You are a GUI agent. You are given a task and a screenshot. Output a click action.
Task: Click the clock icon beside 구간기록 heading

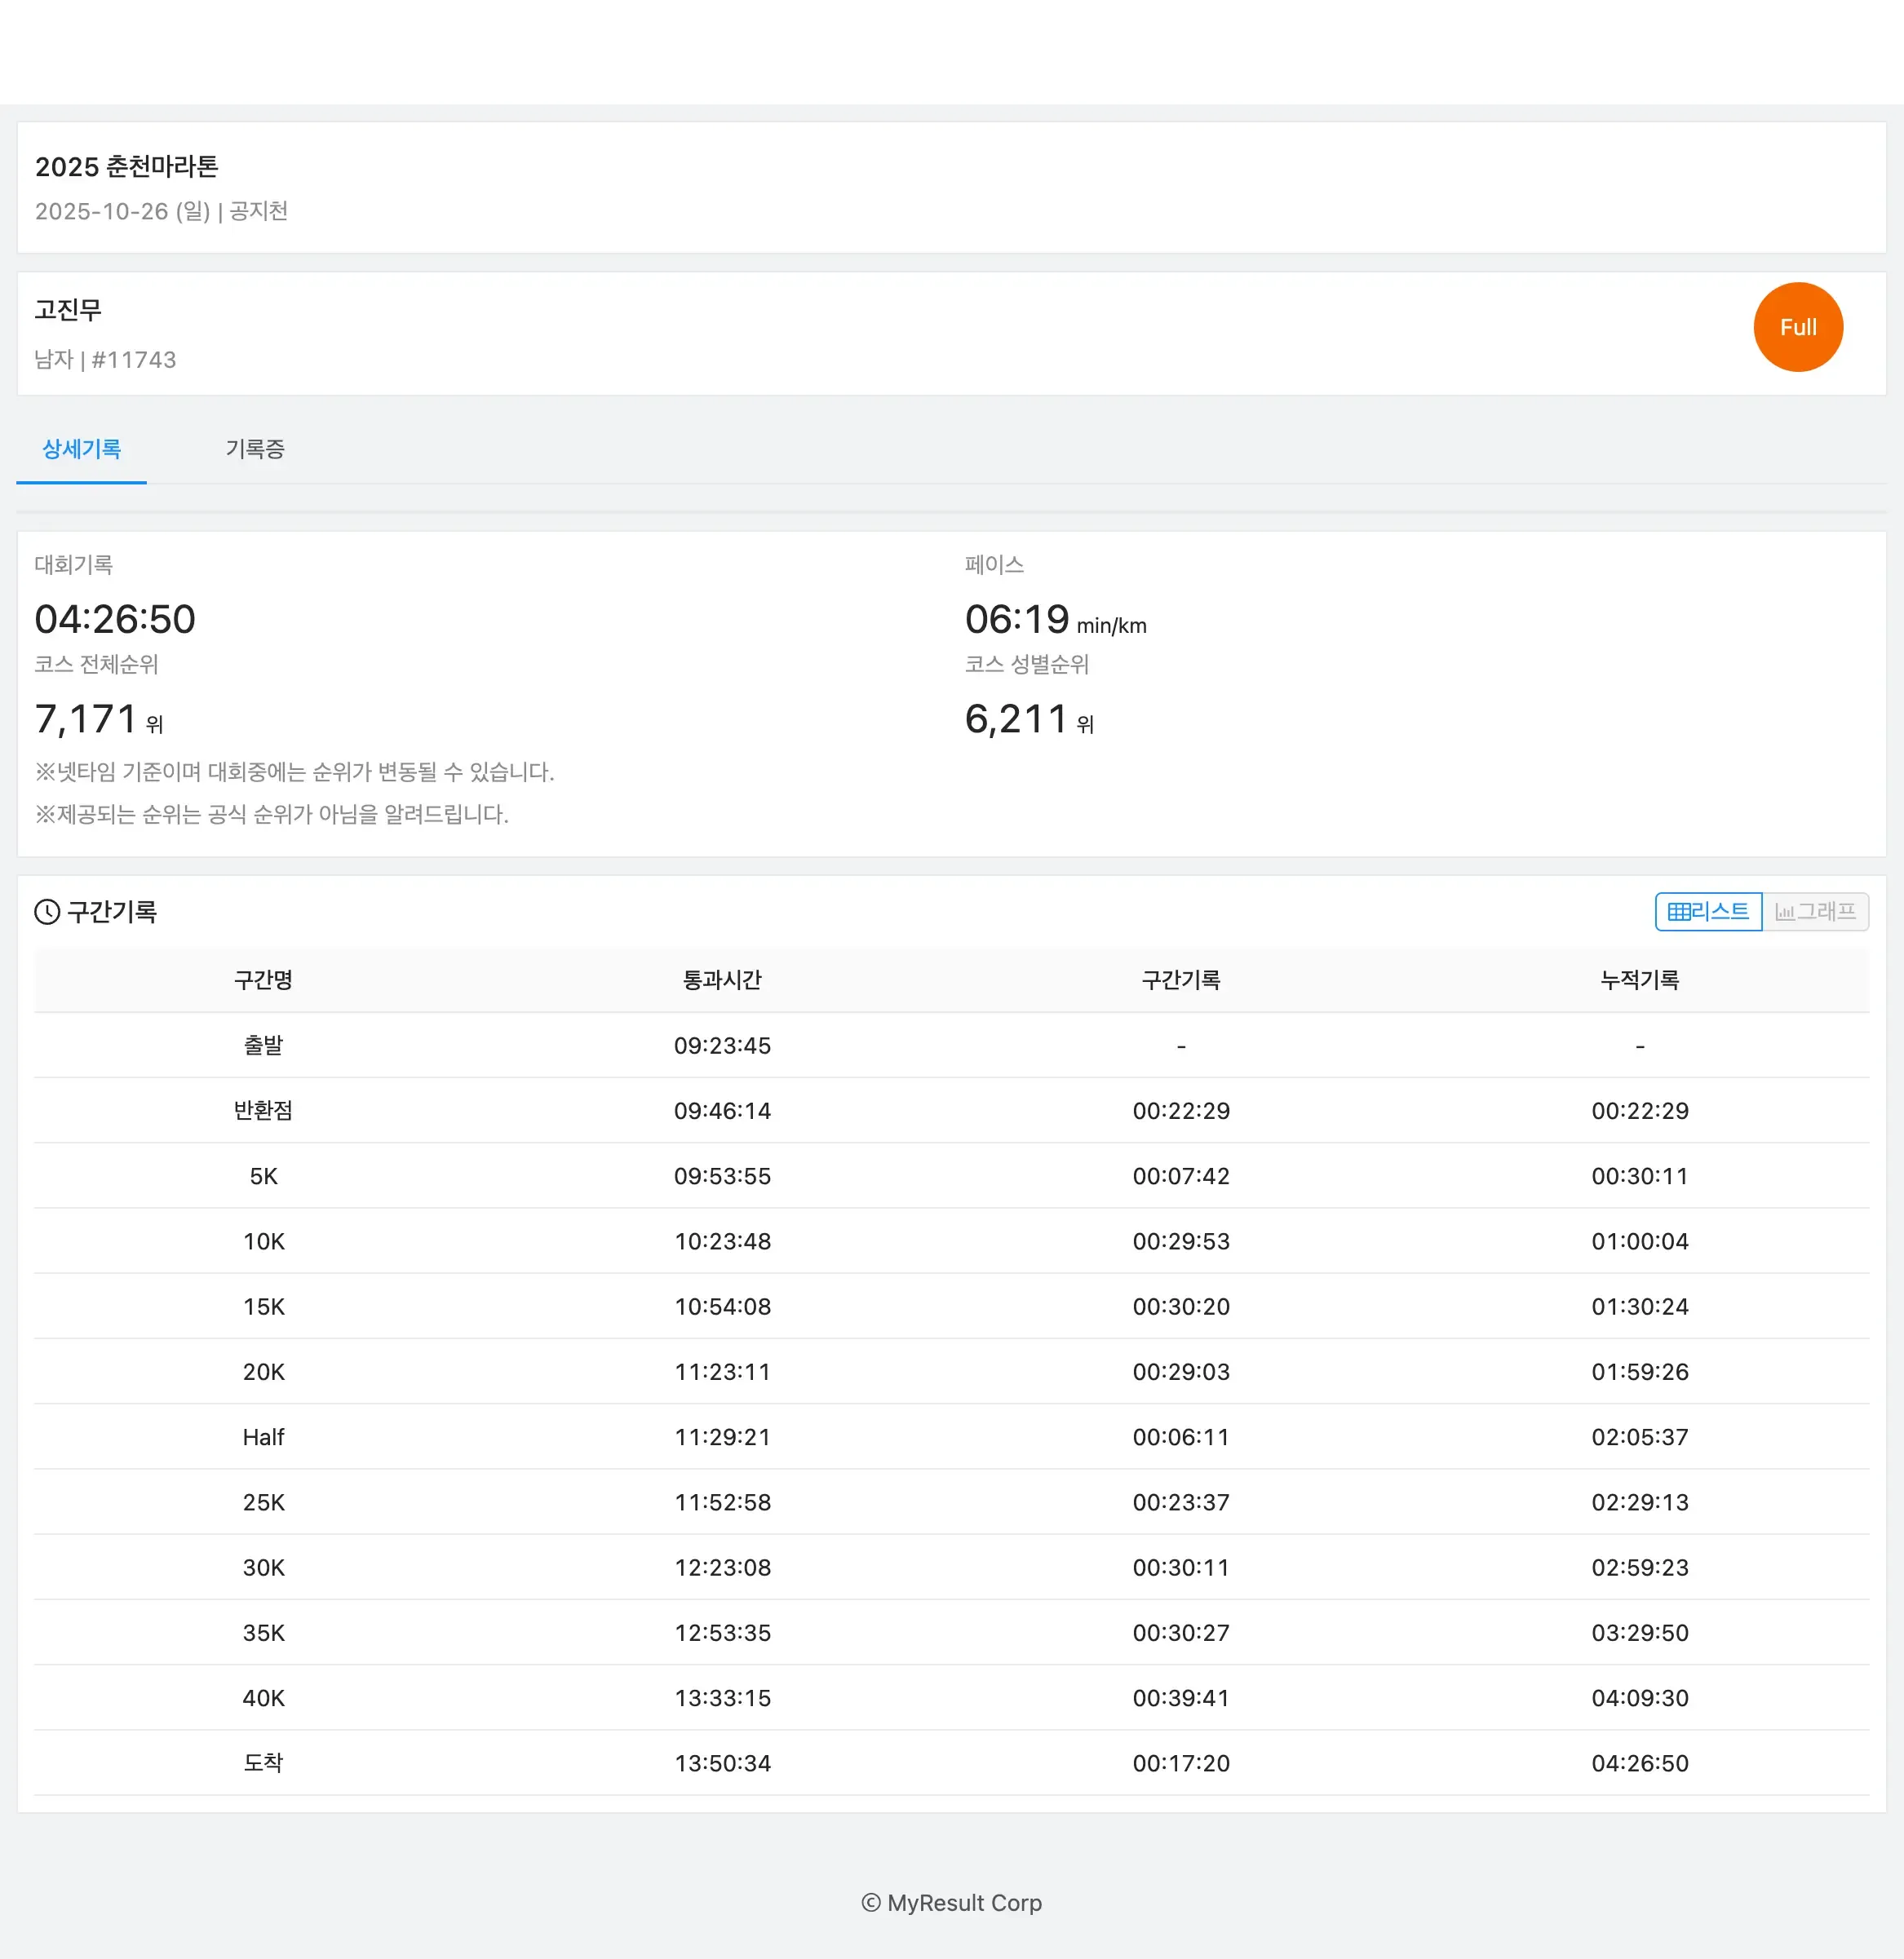[46, 911]
